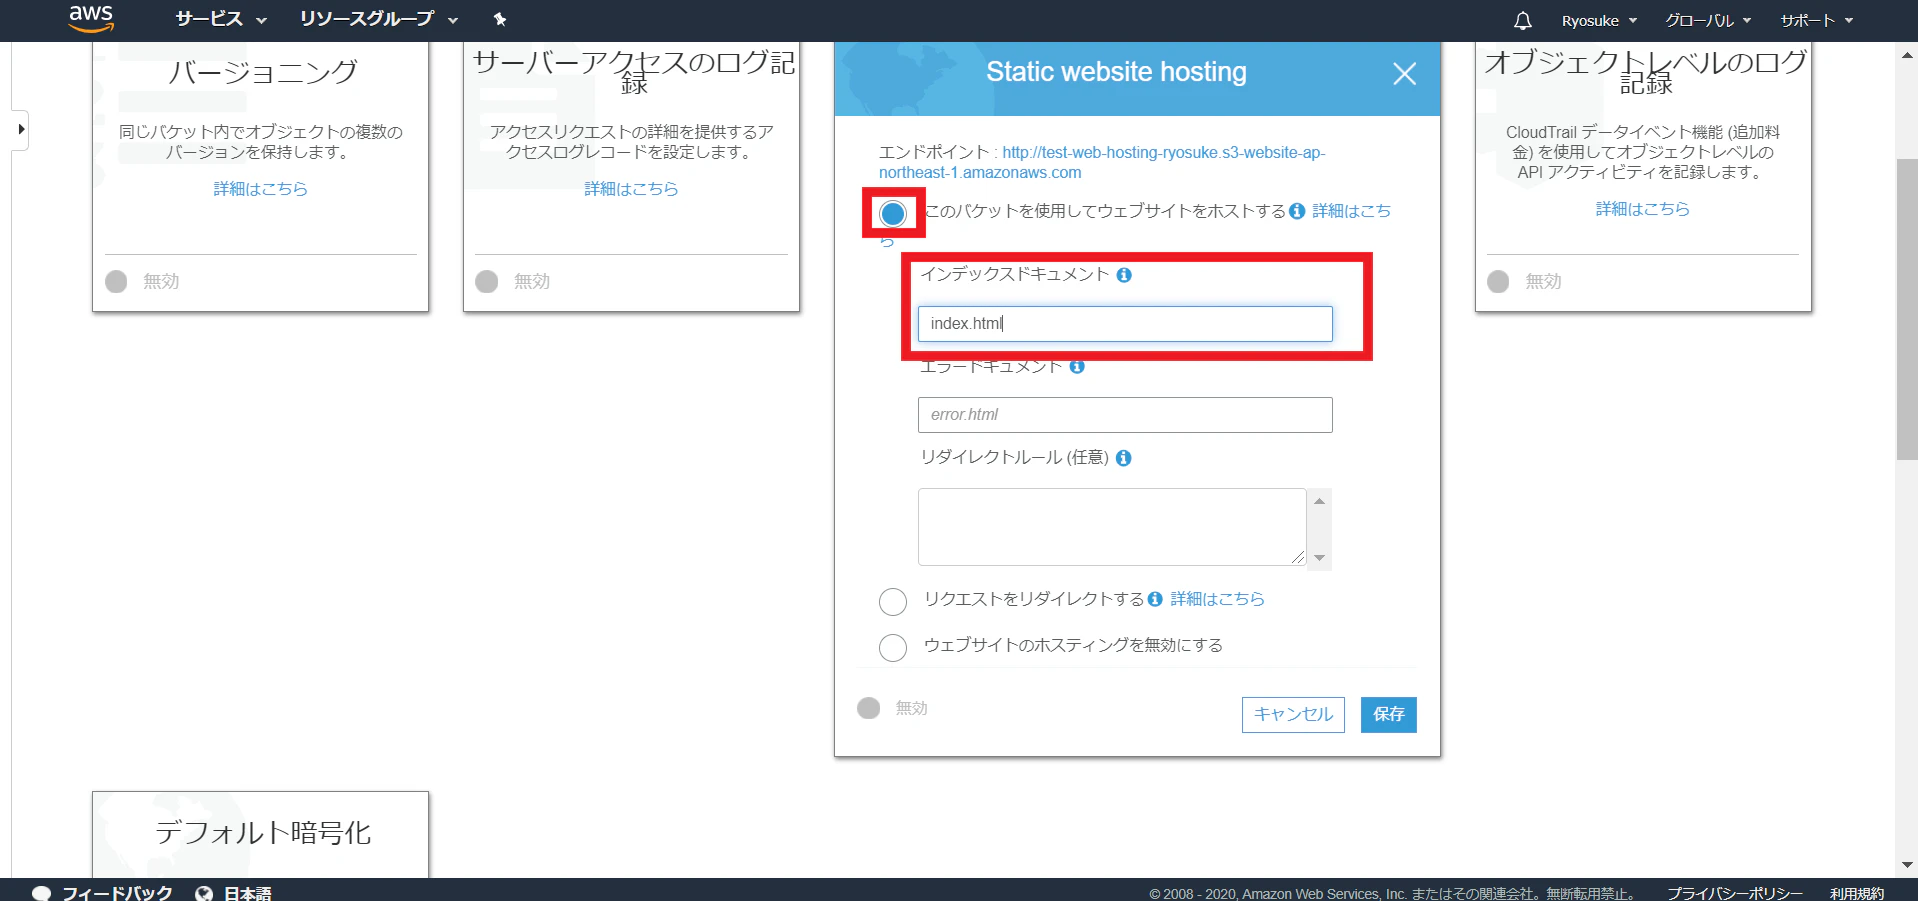The image size is (1918, 901).
Task: Click the redirect rules text area
Action: (1112, 527)
